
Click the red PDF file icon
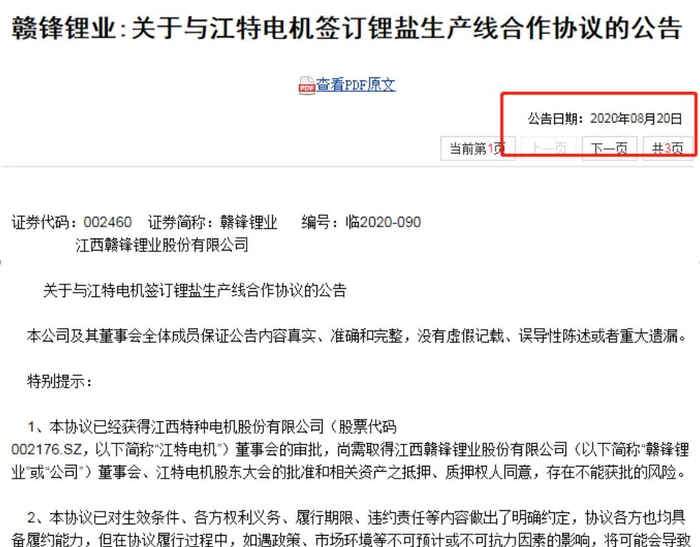coord(307,86)
